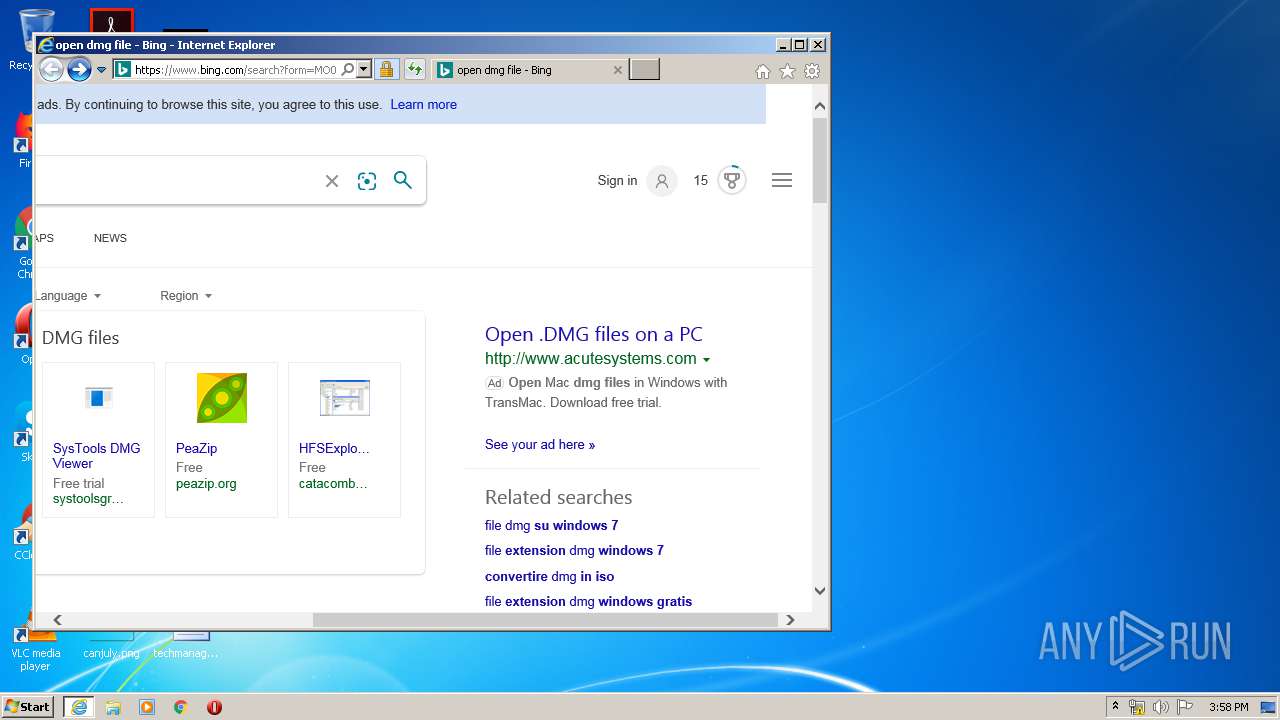Open Windows Media Player taskbar icon
The height and width of the screenshot is (720, 1280).
click(x=147, y=707)
